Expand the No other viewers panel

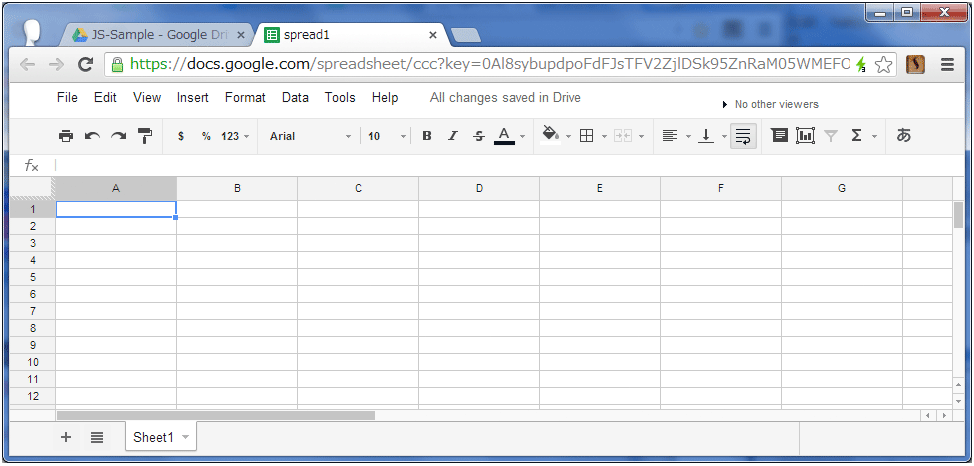pos(770,104)
